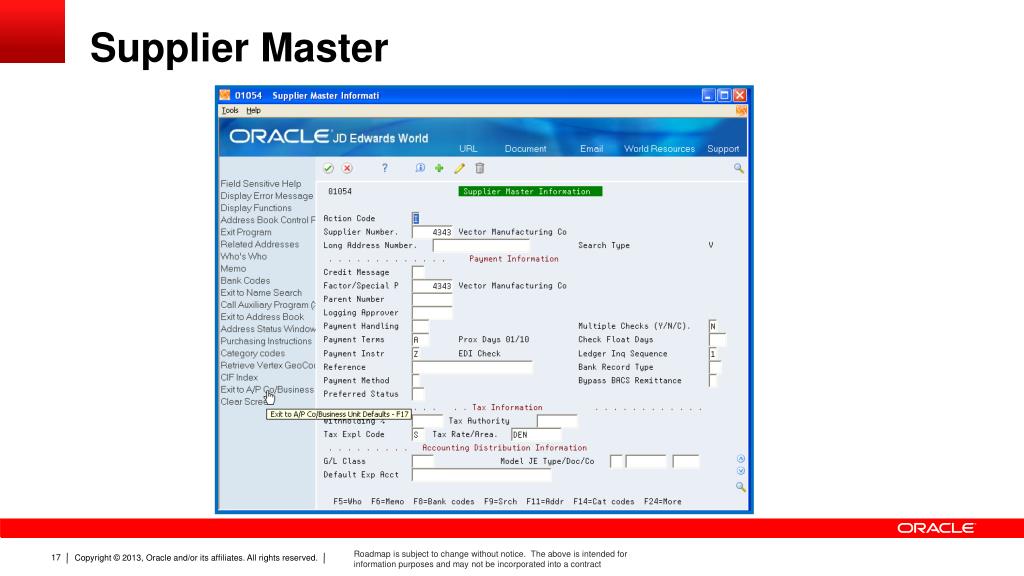Select Exit to A/P Co/Business Unit Defaults
Image resolution: width=1024 pixels, height=576 pixels.
pos(267,390)
